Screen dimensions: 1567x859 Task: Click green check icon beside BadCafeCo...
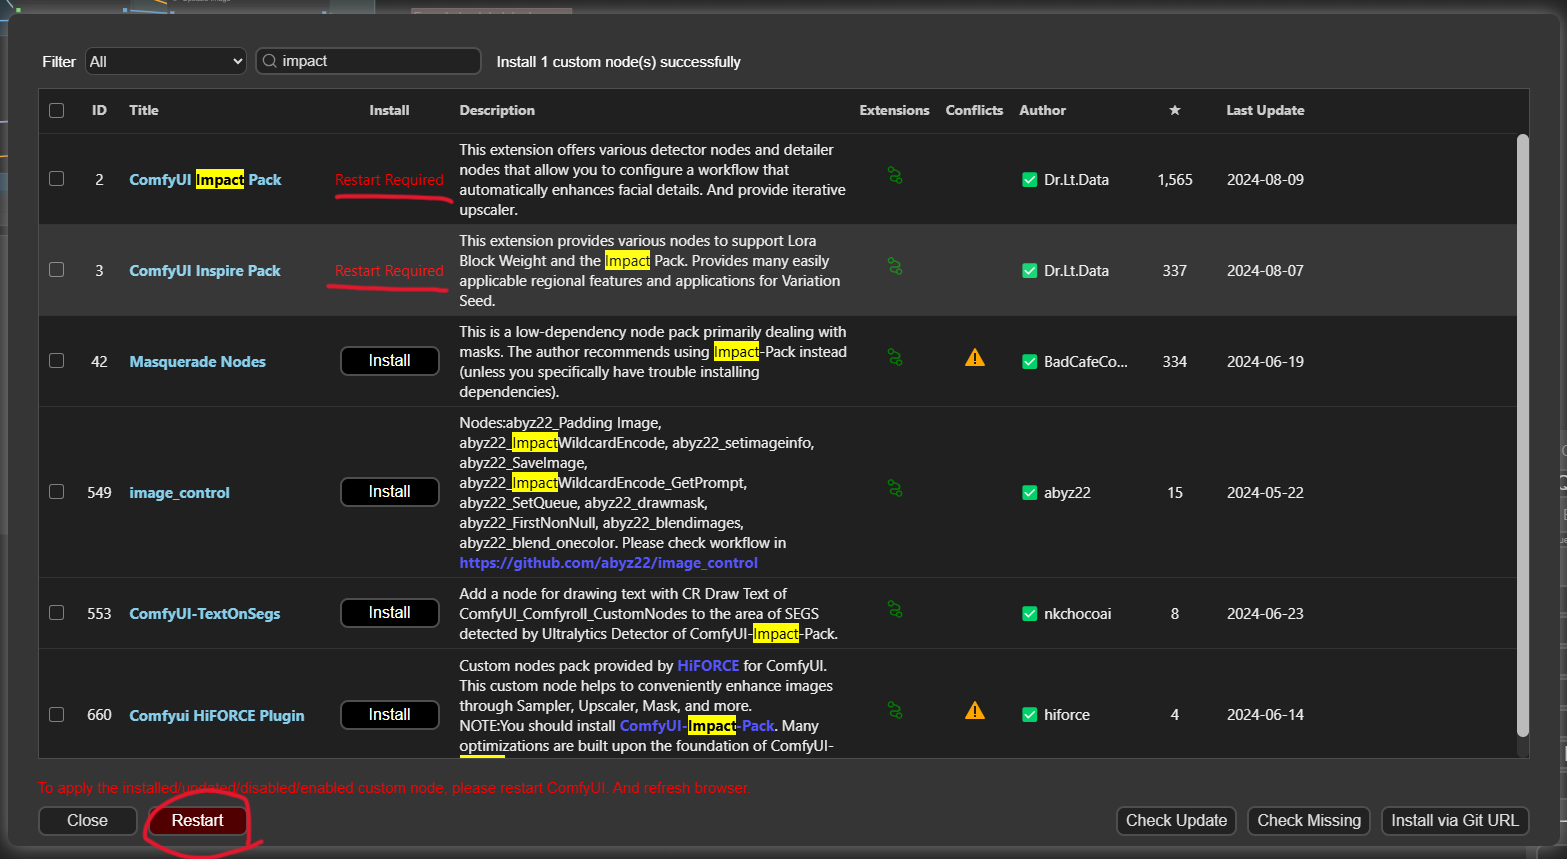tap(1030, 362)
